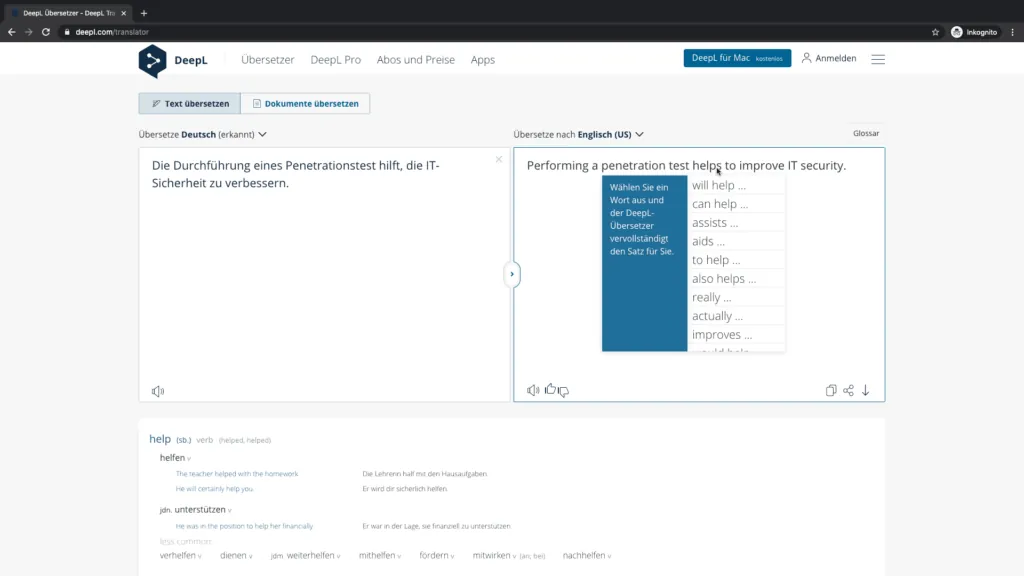The height and width of the screenshot is (576, 1024).
Task: Click the 'DeepL für Mac' button
Action: pos(737,59)
